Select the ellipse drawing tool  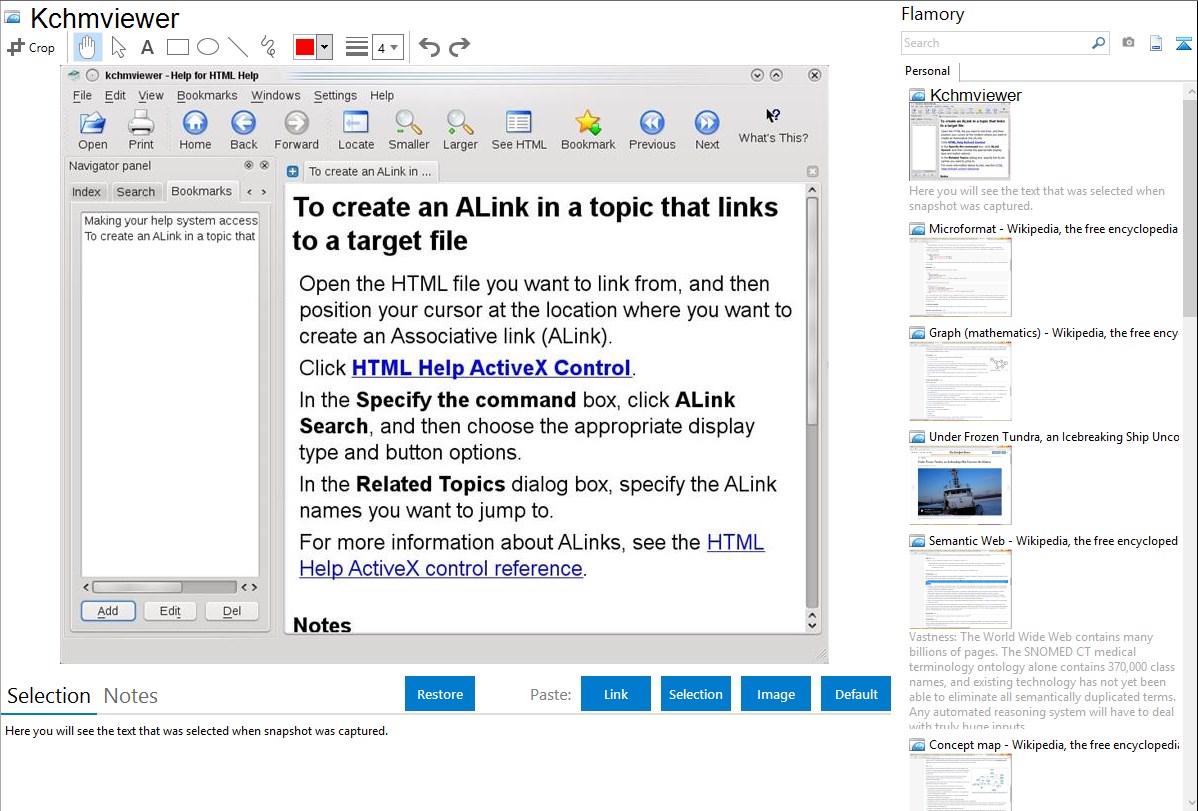(x=208, y=47)
